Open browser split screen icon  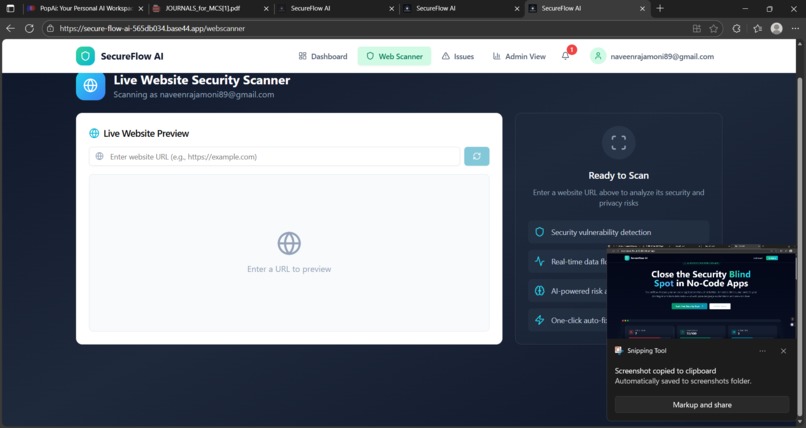click(x=697, y=29)
